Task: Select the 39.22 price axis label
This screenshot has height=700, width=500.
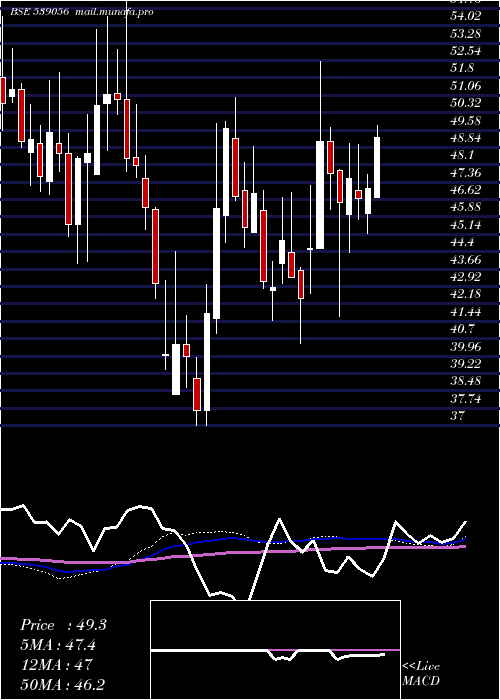Action: [466, 364]
